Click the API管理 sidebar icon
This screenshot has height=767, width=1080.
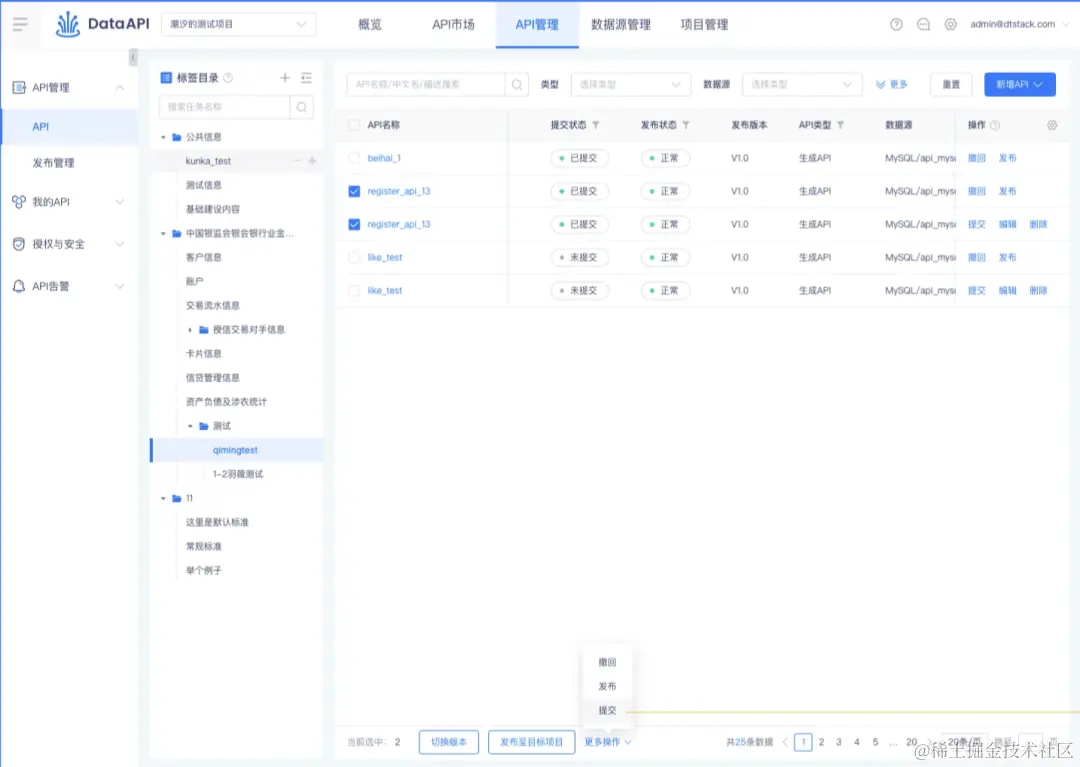click(19, 87)
